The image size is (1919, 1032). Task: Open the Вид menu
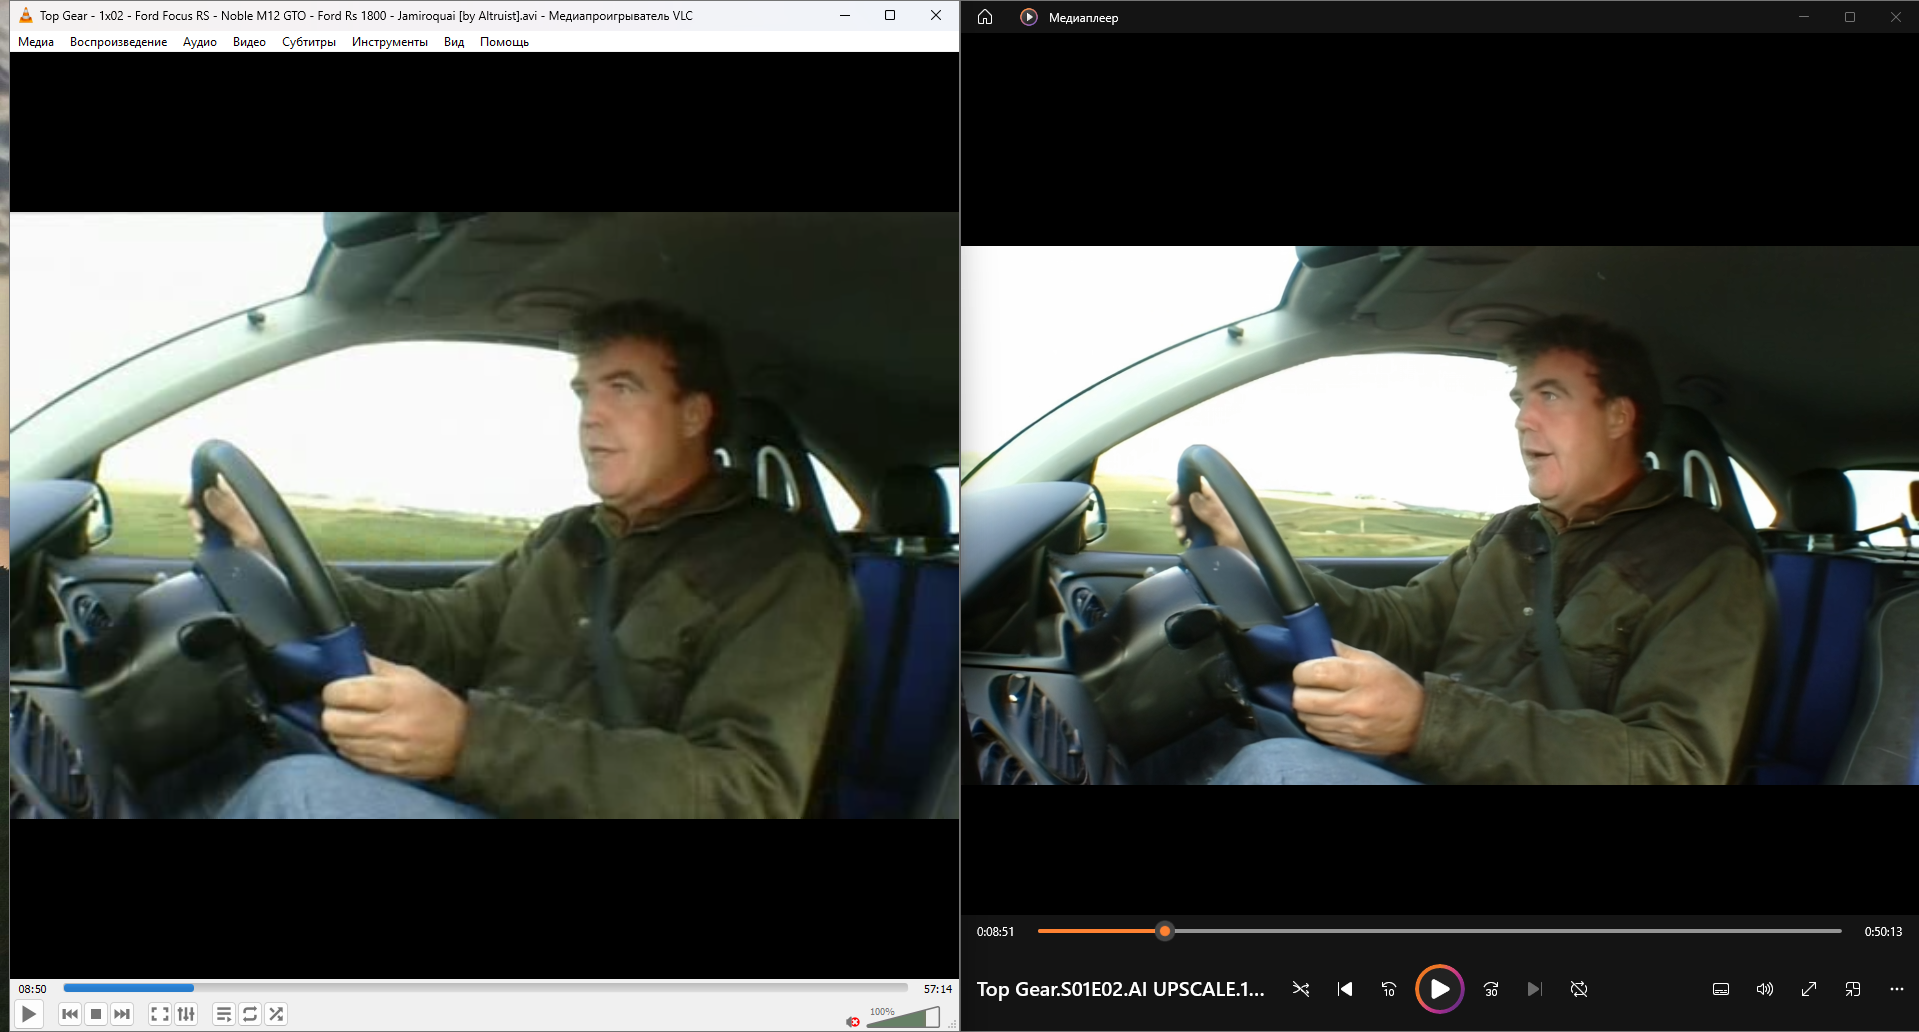454,42
